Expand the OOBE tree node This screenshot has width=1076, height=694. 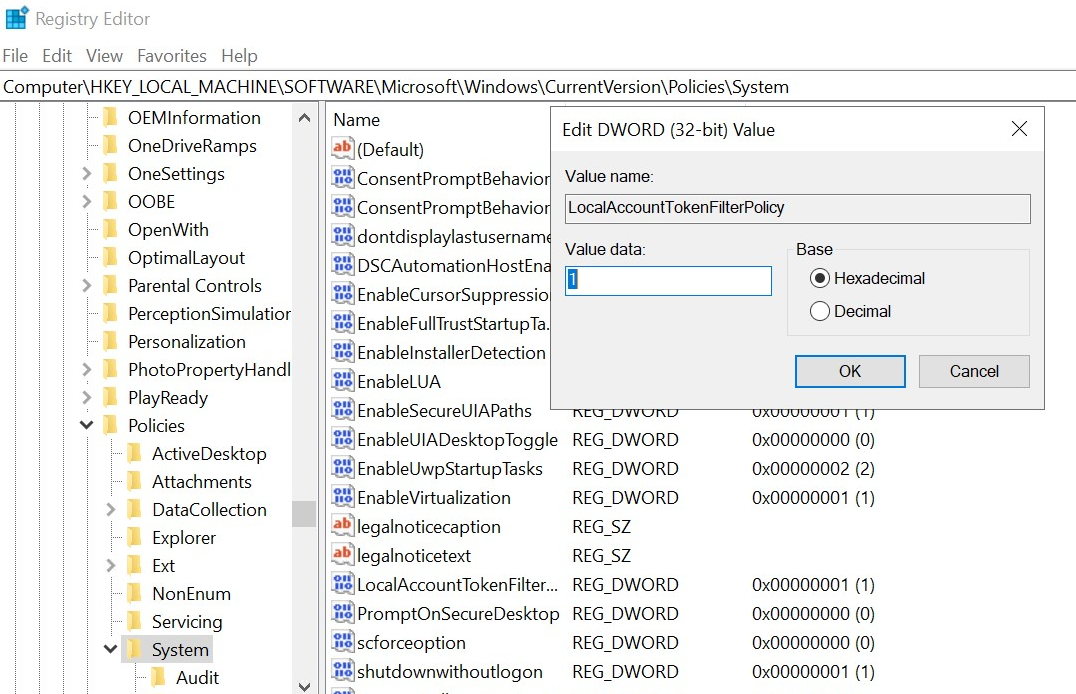coord(86,202)
